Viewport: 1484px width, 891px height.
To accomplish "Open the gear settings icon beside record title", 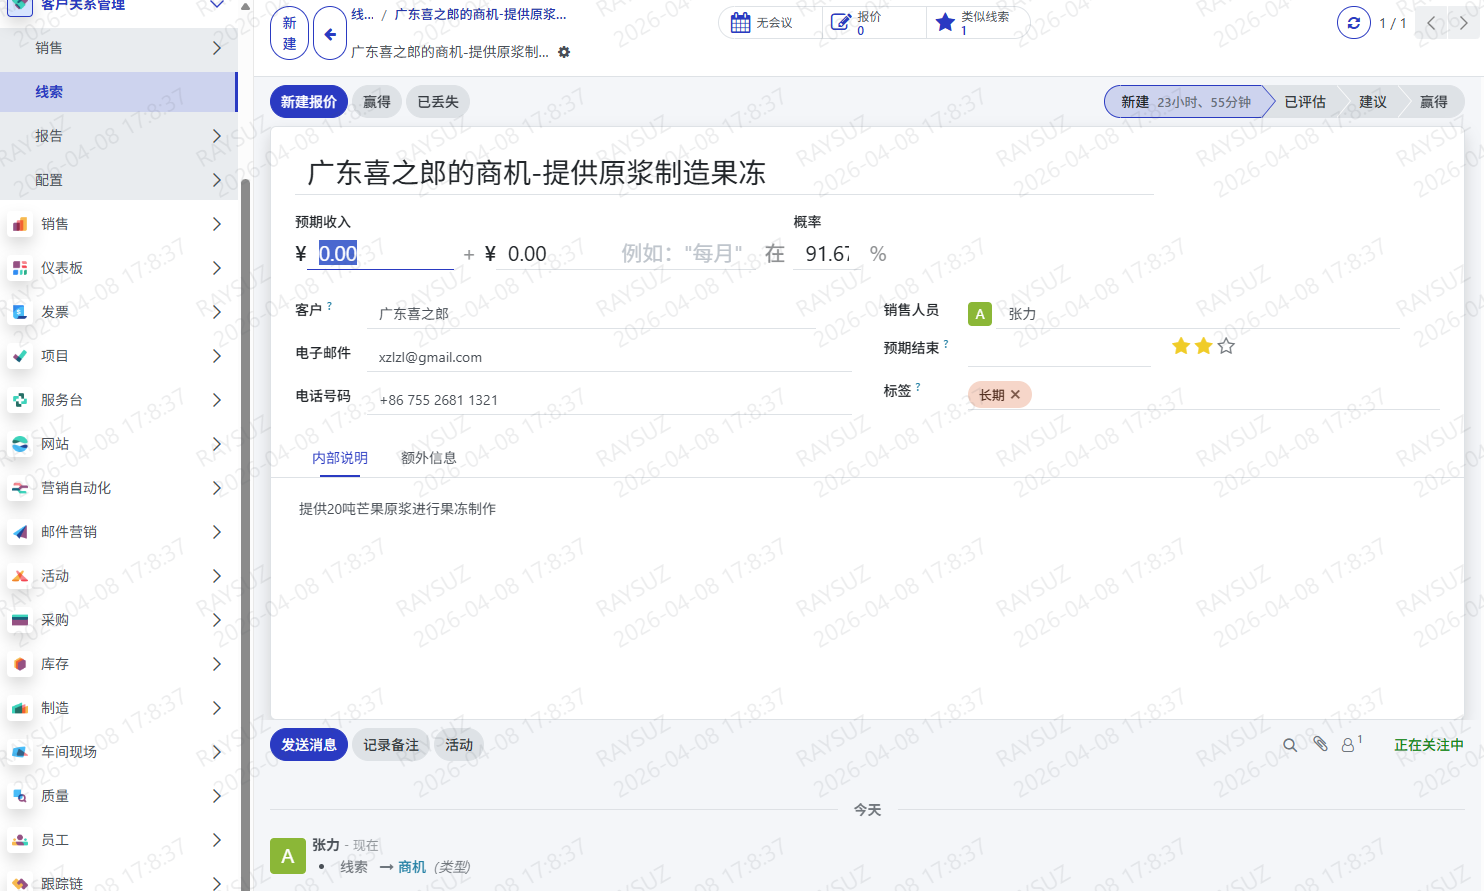I will pos(564,52).
